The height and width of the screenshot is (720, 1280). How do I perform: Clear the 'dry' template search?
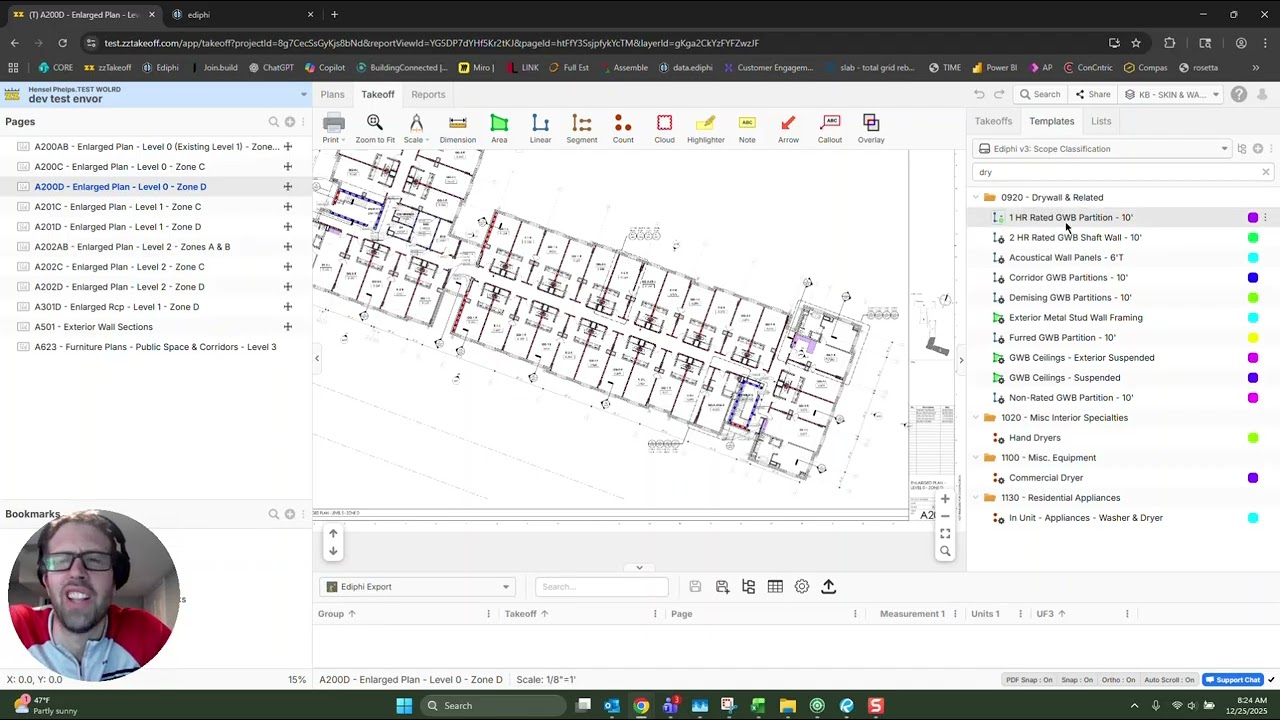(x=1265, y=172)
